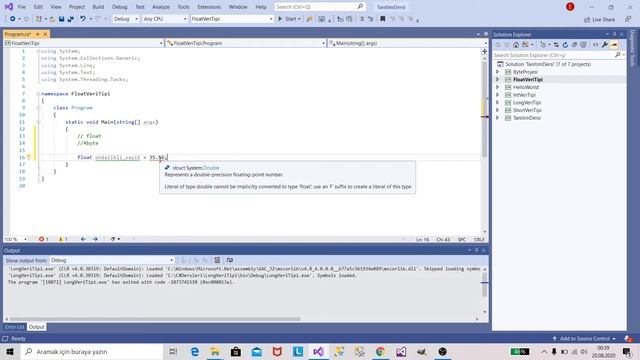Click View Code icon in Solution Explorer
The width and height of the screenshot is (640, 360).
[x=596, y=45]
